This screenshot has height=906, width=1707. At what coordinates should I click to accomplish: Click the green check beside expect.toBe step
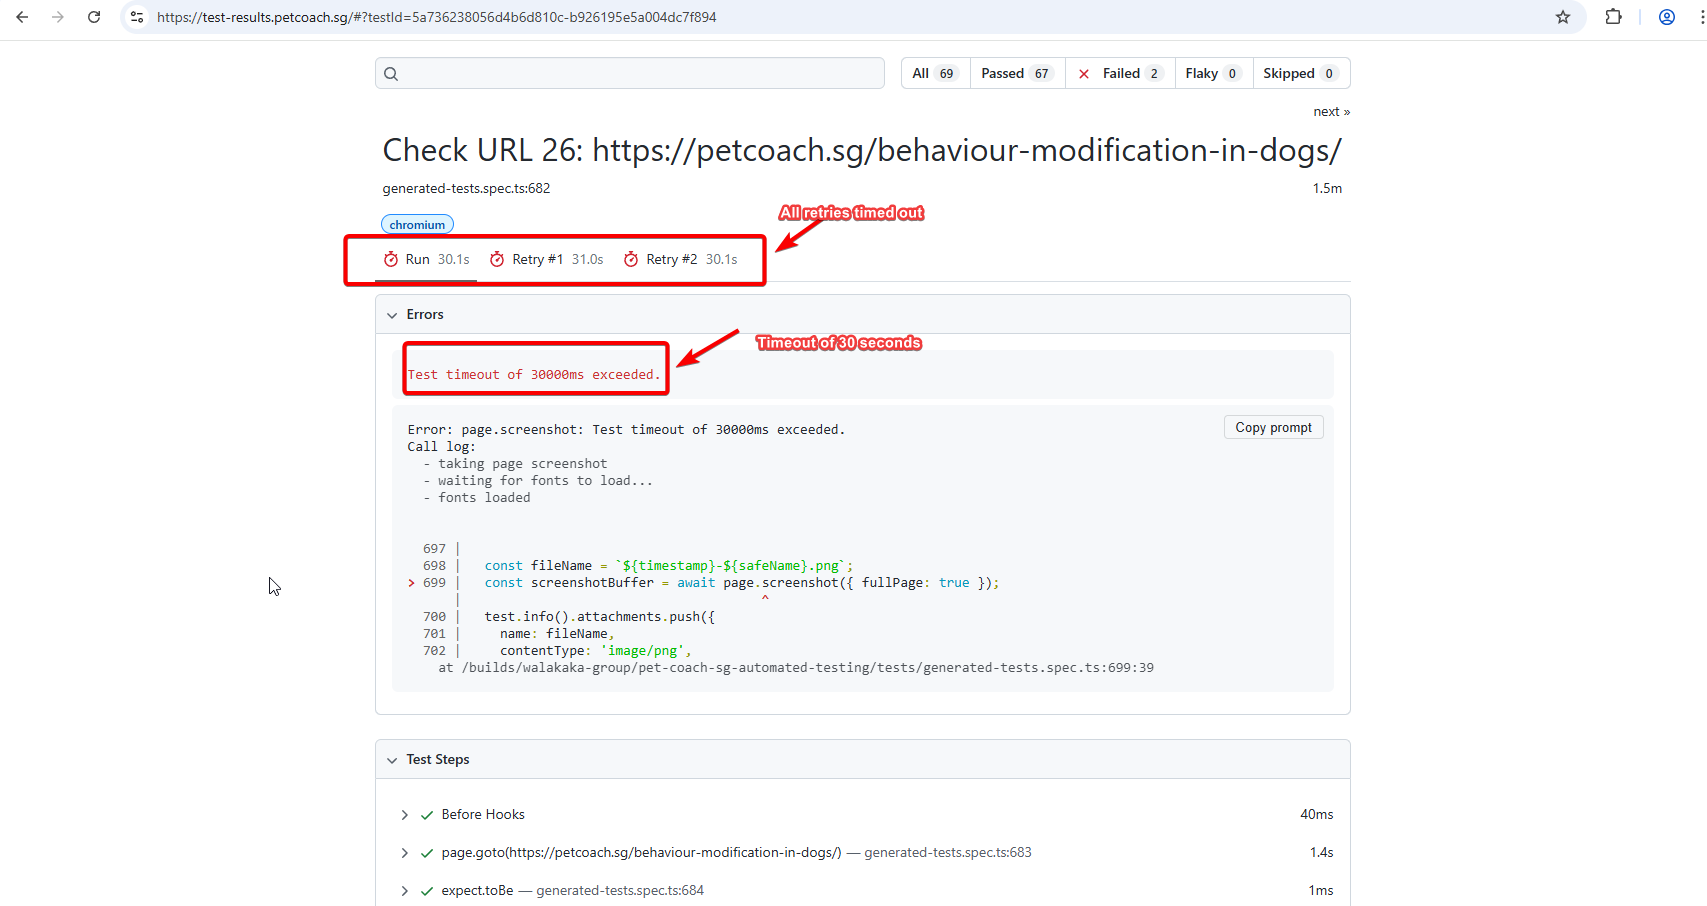[427, 891]
